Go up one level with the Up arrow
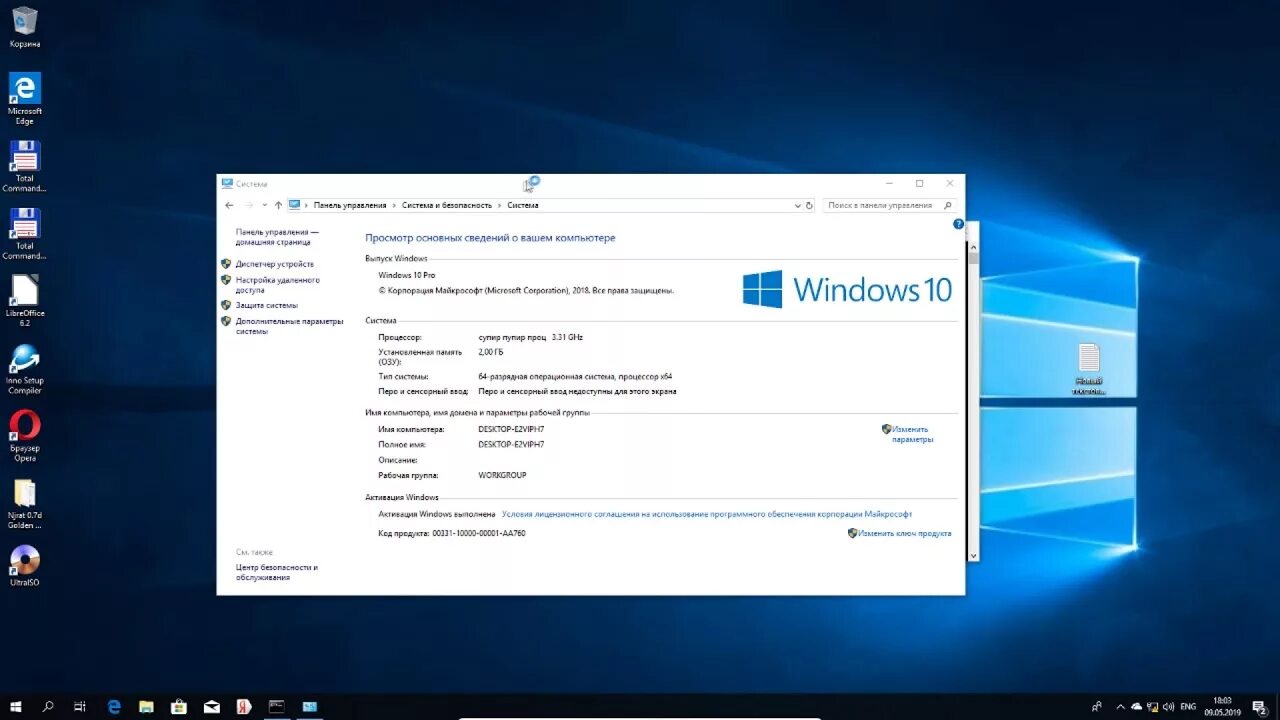The image size is (1280, 720). [278, 205]
